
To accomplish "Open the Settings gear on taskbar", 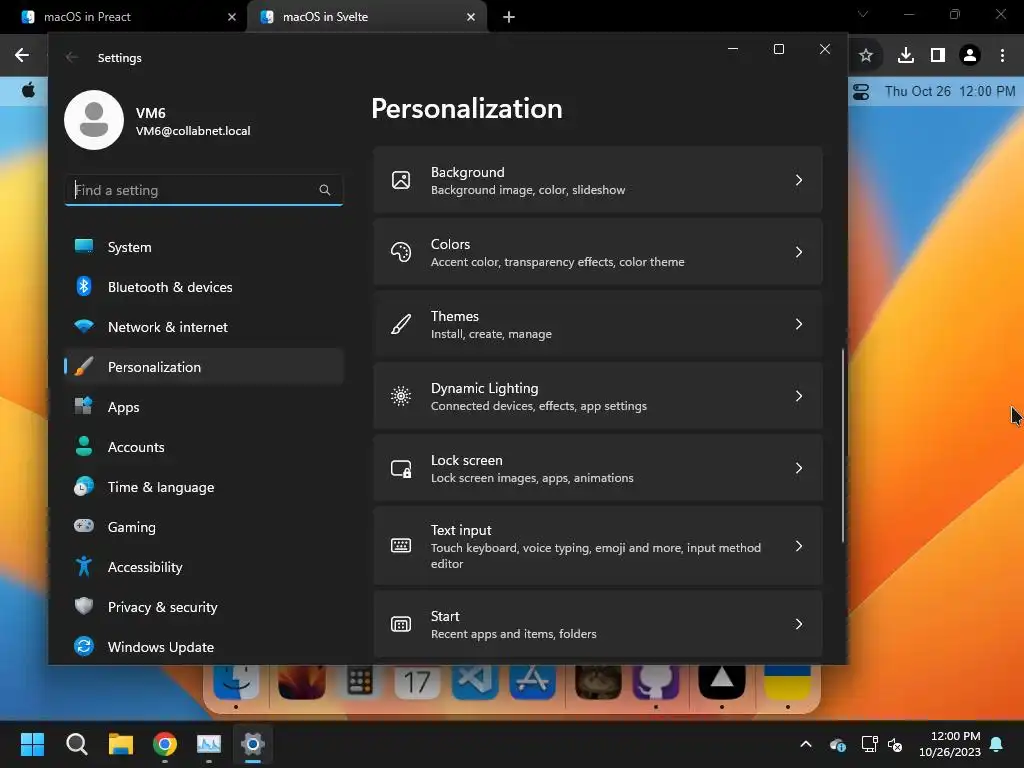I will (x=253, y=744).
